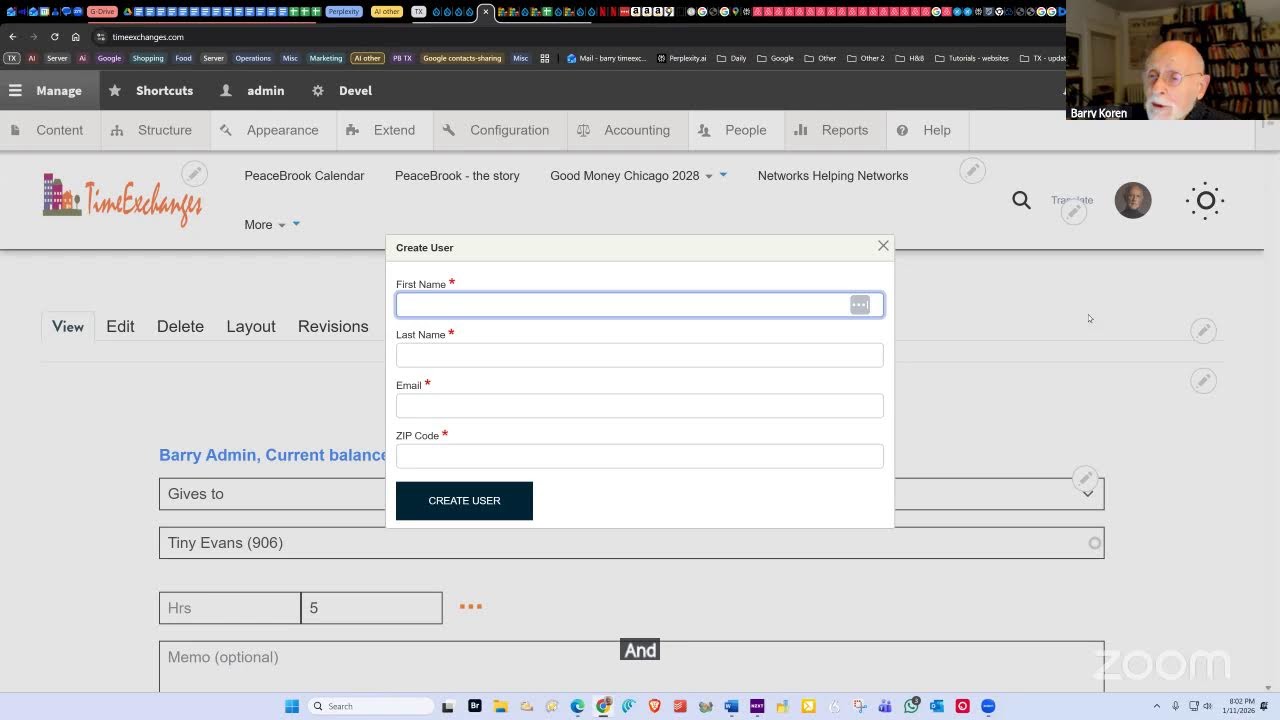Open the Brave browser from taskbar
Screen dimensions: 1280x720
[655, 706]
